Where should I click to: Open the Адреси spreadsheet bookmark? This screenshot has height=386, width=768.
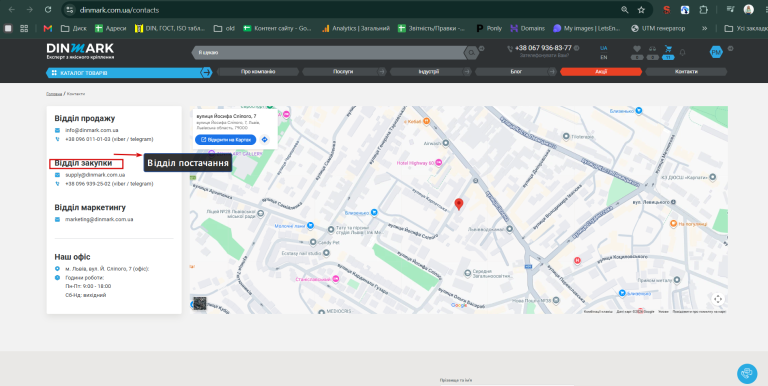110,28
